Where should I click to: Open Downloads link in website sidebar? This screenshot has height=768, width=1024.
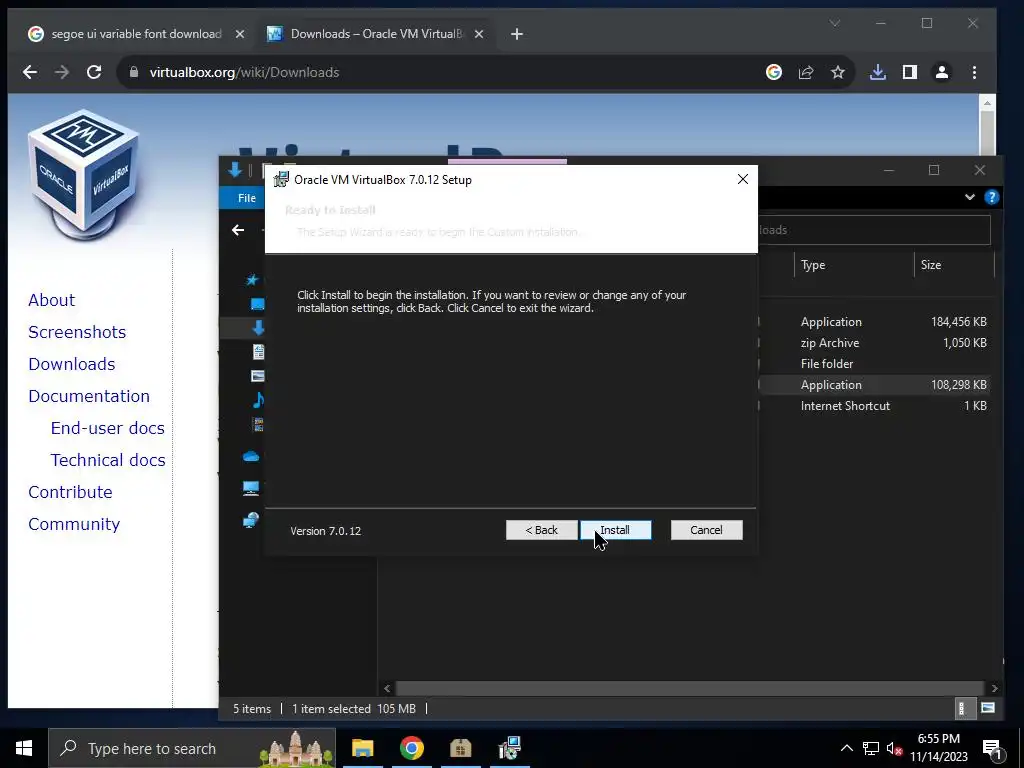[x=72, y=364]
